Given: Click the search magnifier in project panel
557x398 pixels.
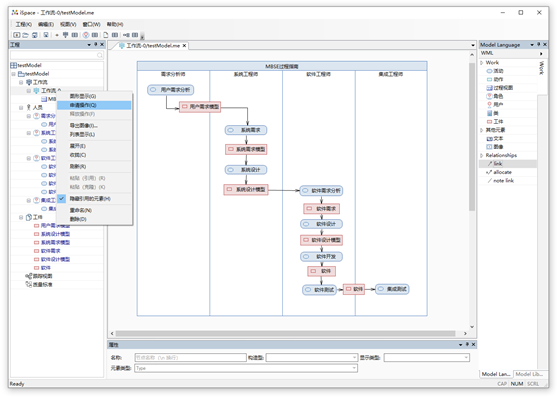Looking at the screenshot, I should click(100, 55).
